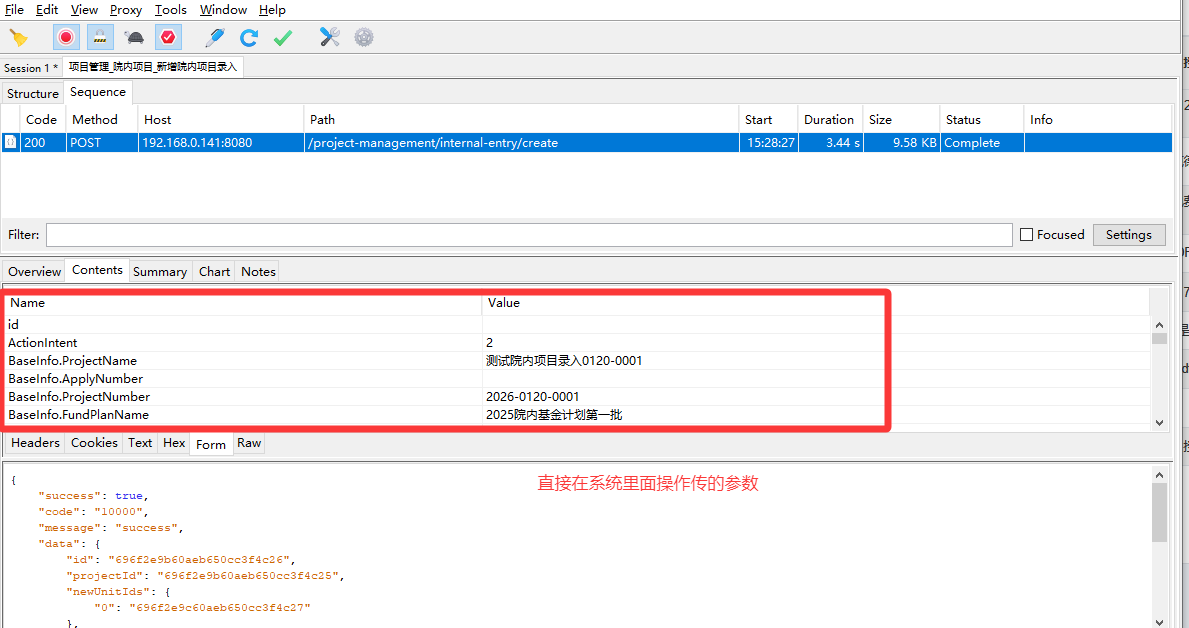Viewport: 1189px width, 628px height.
Task: Show the request Form tab
Action: point(211,444)
